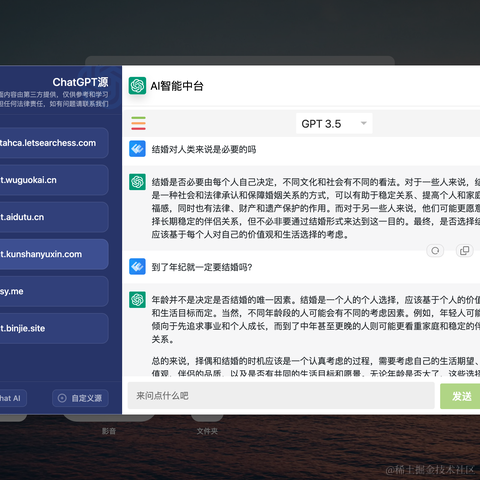
Task: Select sy.me source entry
Action: (53, 291)
